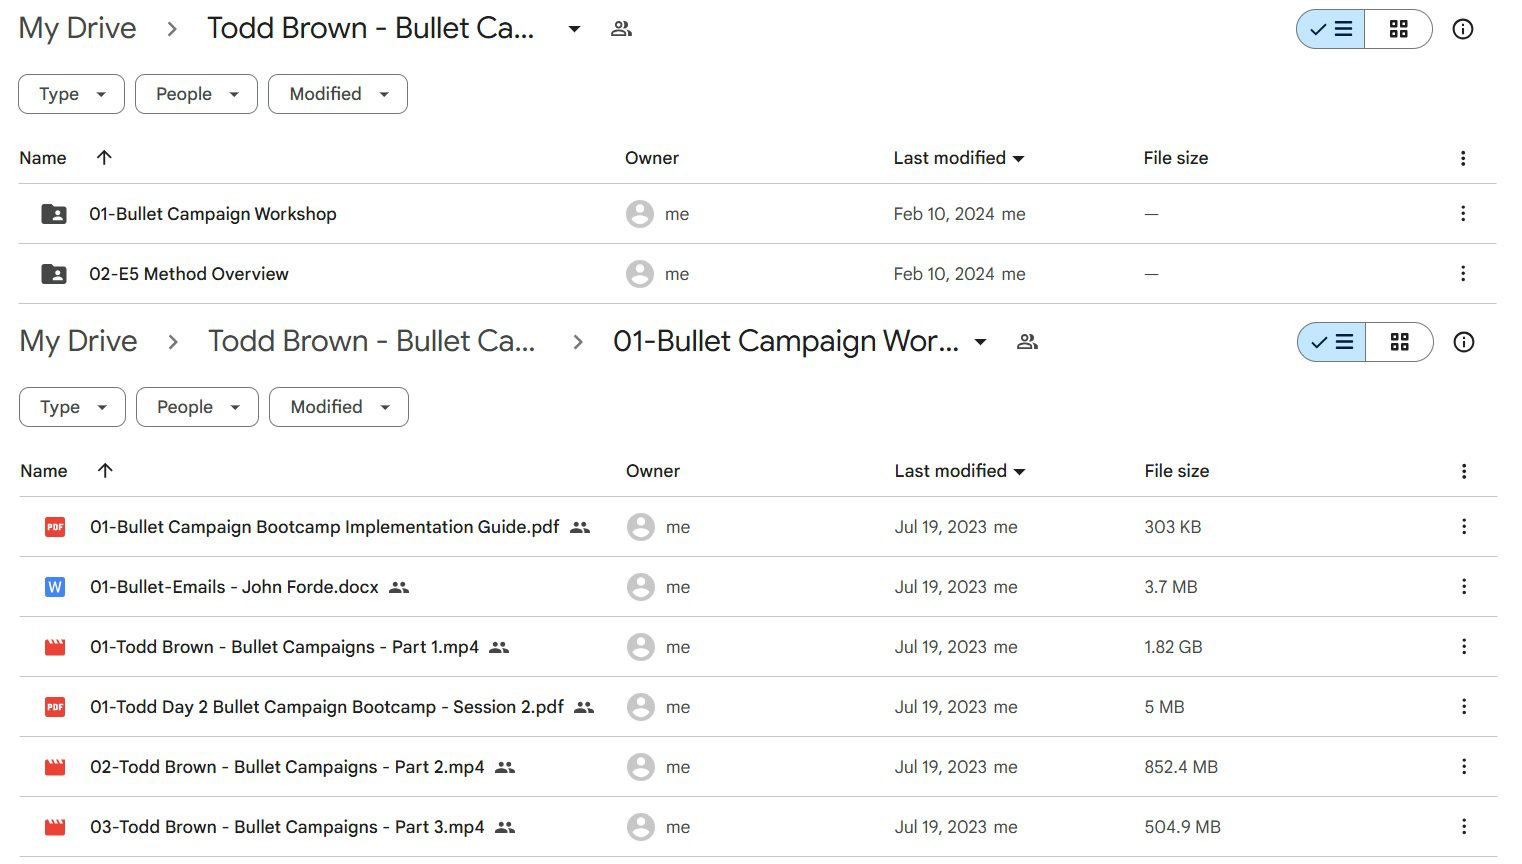Open Last modified column dropdown in lower view
The height and width of the screenshot is (864, 1522).
click(x=1019, y=472)
